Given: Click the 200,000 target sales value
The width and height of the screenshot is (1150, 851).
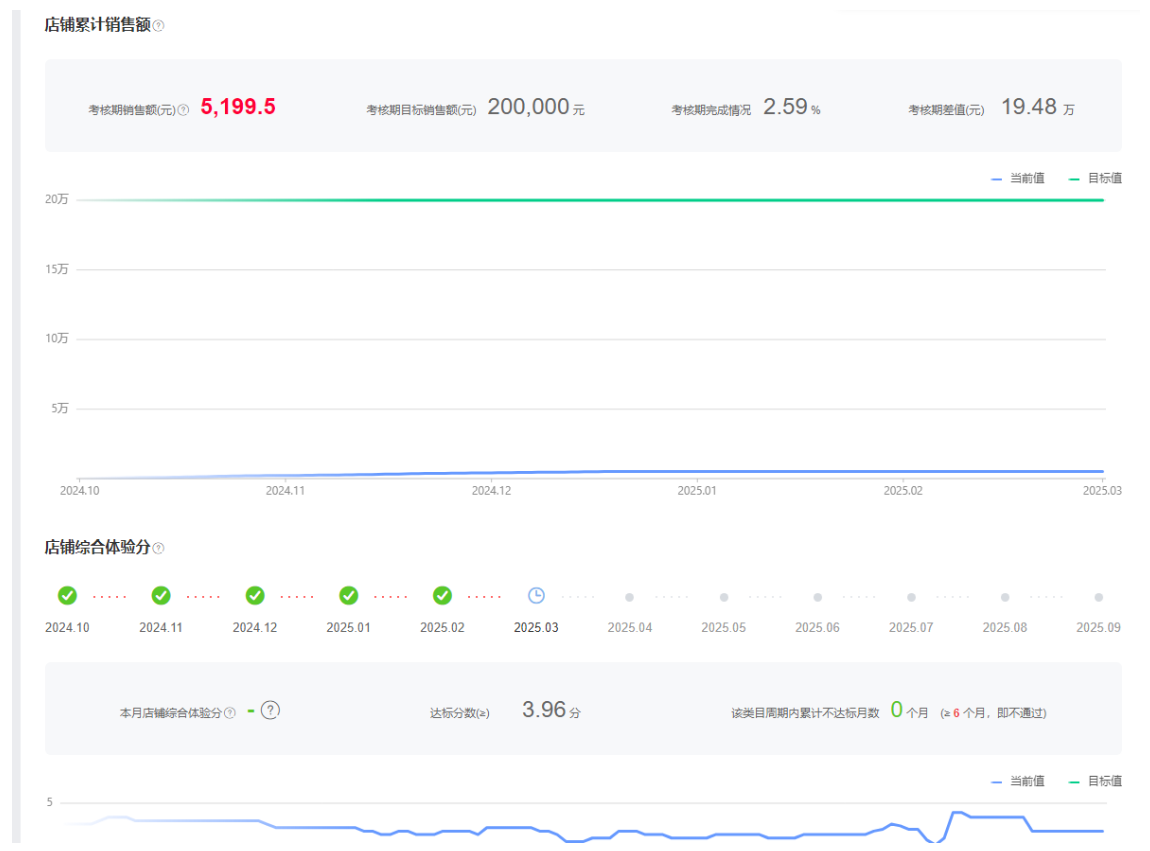Looking at the screenshot, I should tap(528, 107).
